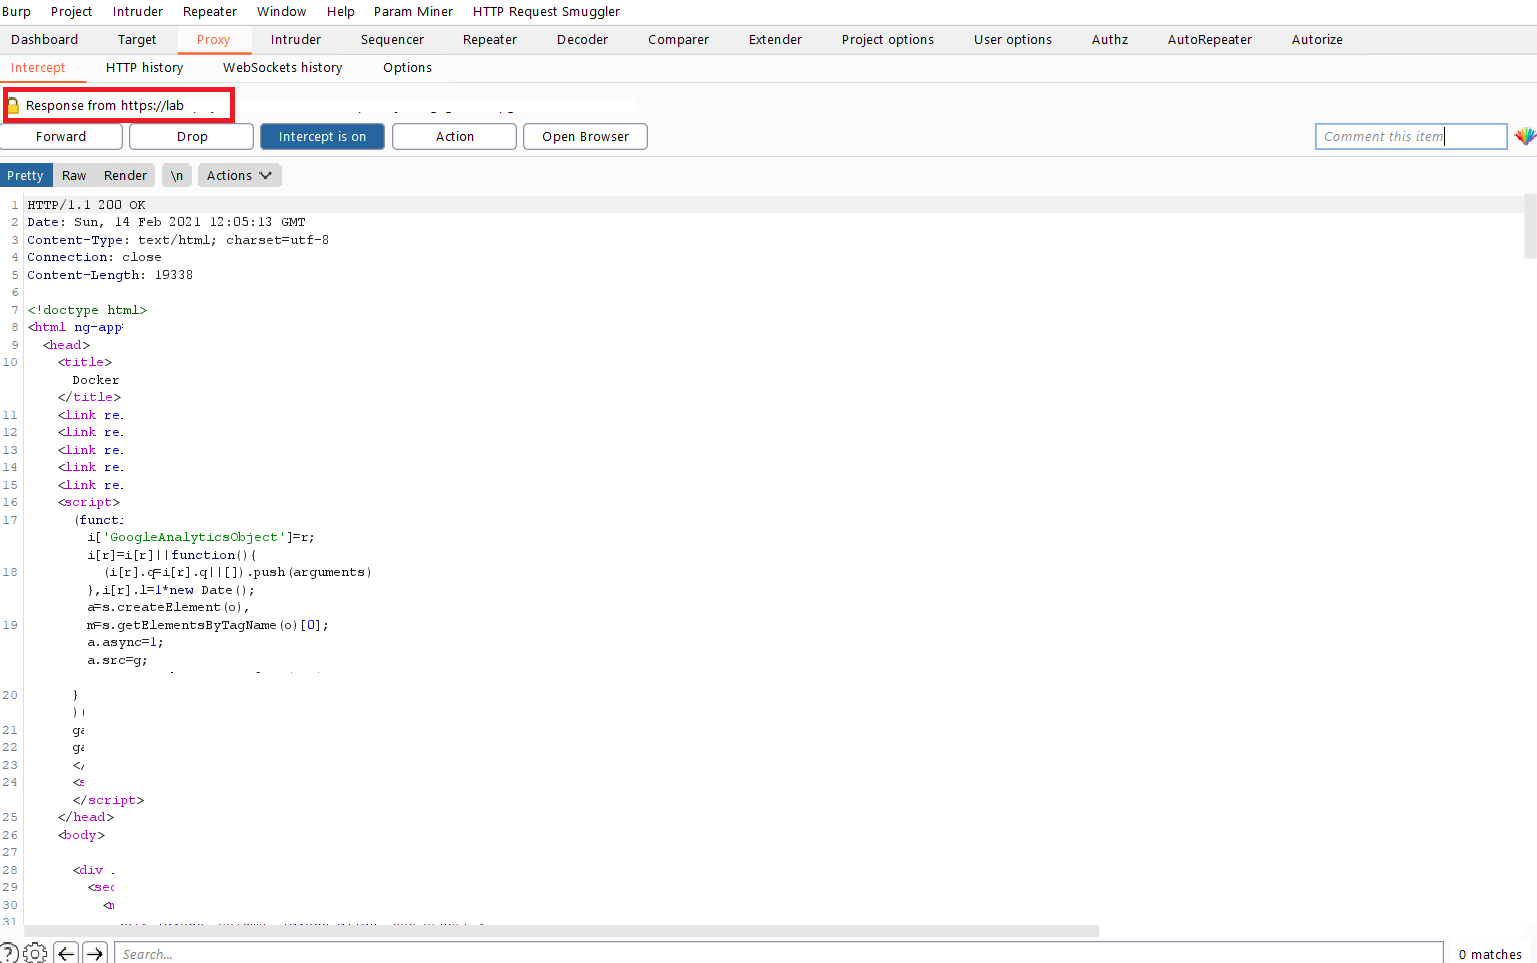The width and height of the screenshot is (1537, 963).
Task: Switch to the Autorize extension tab
Action: coord(1317,39)
